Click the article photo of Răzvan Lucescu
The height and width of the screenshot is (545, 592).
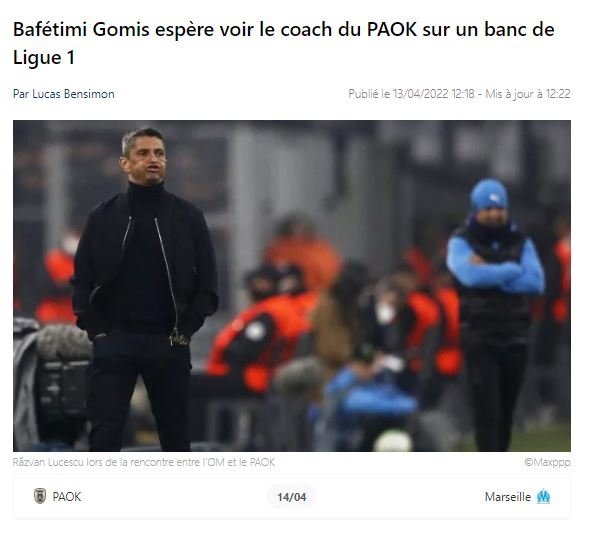click(292, 286)
